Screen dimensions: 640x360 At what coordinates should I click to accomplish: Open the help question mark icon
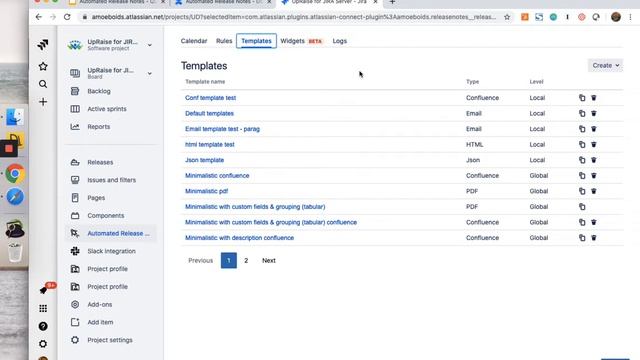(x=43, y=326)
